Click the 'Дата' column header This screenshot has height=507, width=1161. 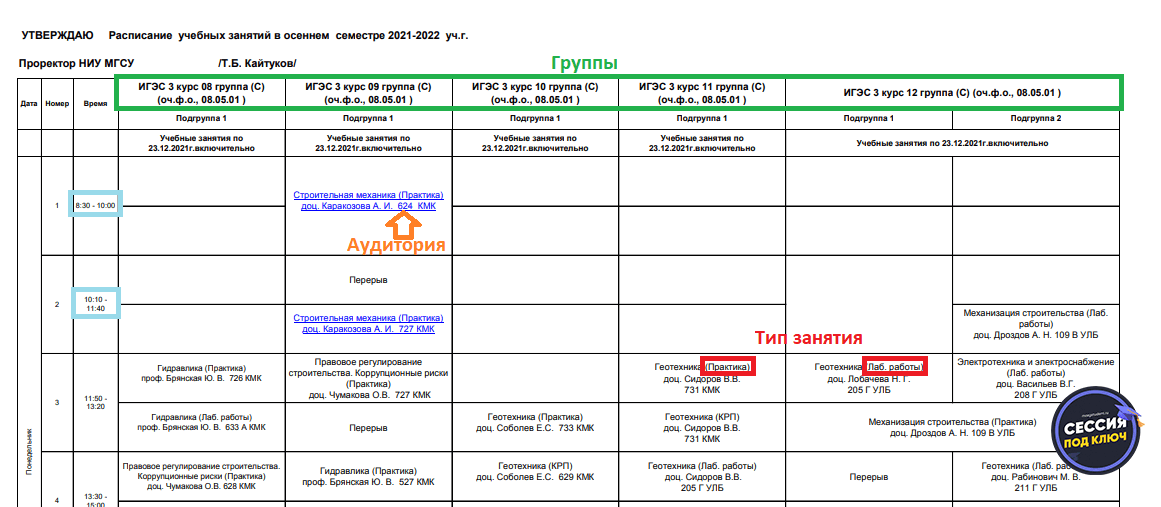pos(29,104)
